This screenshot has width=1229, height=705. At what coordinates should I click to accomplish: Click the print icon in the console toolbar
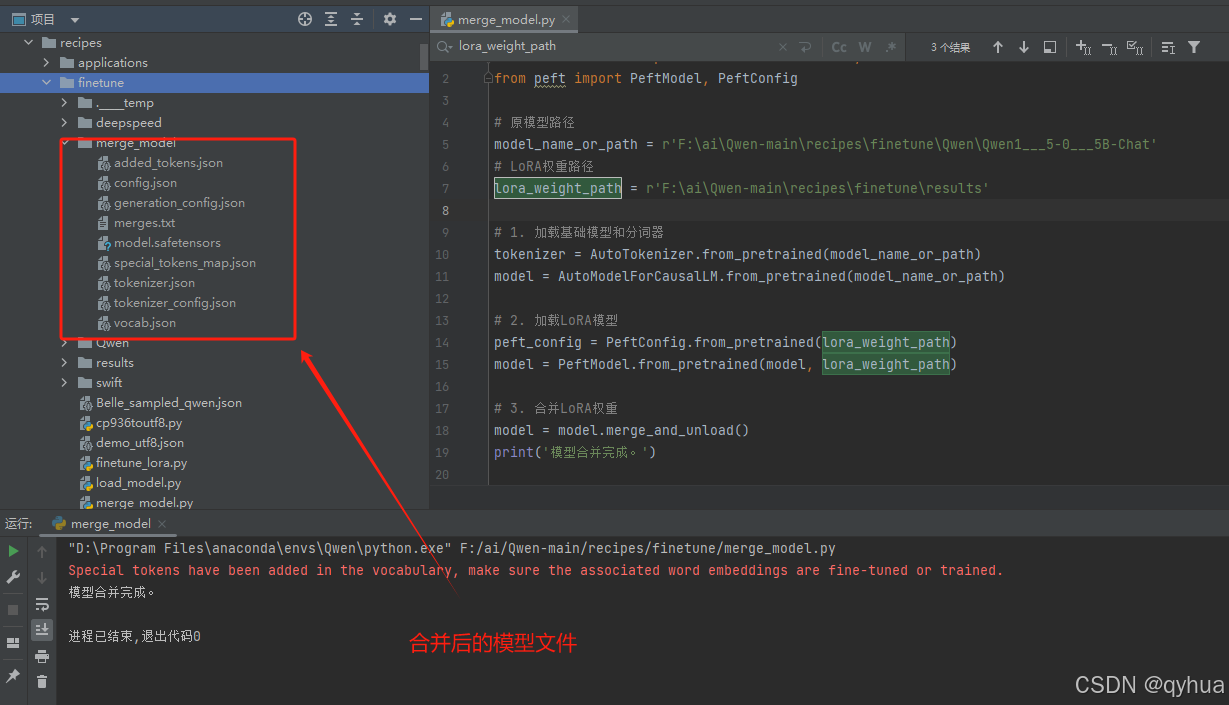(x=42, y=656)
